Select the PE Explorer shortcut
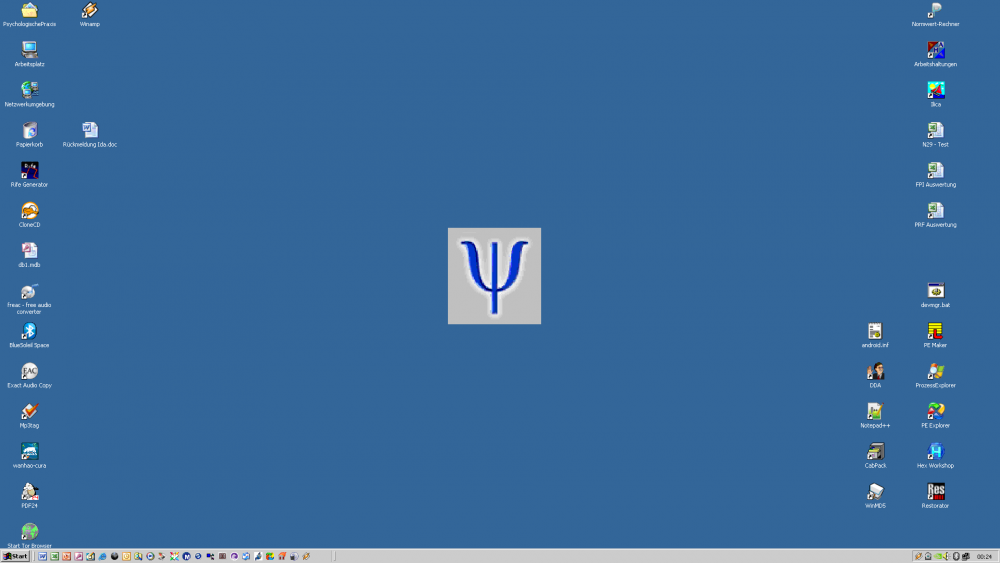This screenshot has width=1000, height=563. (936, 416)
